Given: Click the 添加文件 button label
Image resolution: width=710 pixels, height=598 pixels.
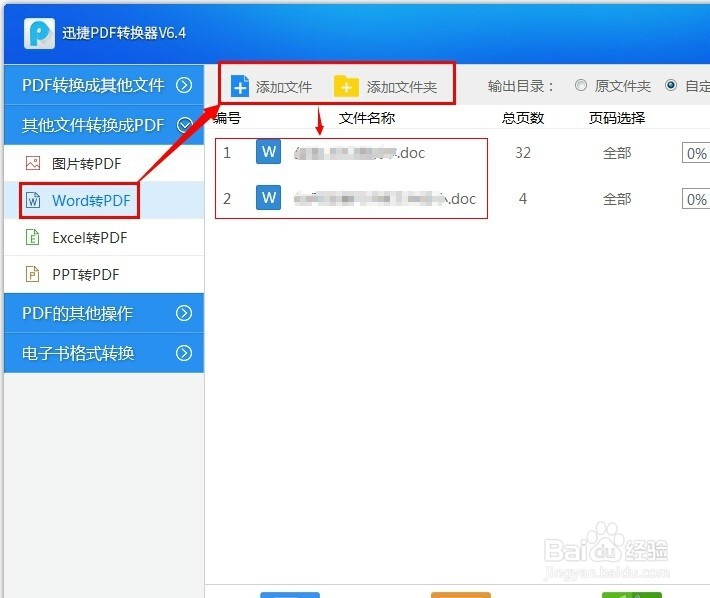Looking at the screenshot, I should [284, 86].
